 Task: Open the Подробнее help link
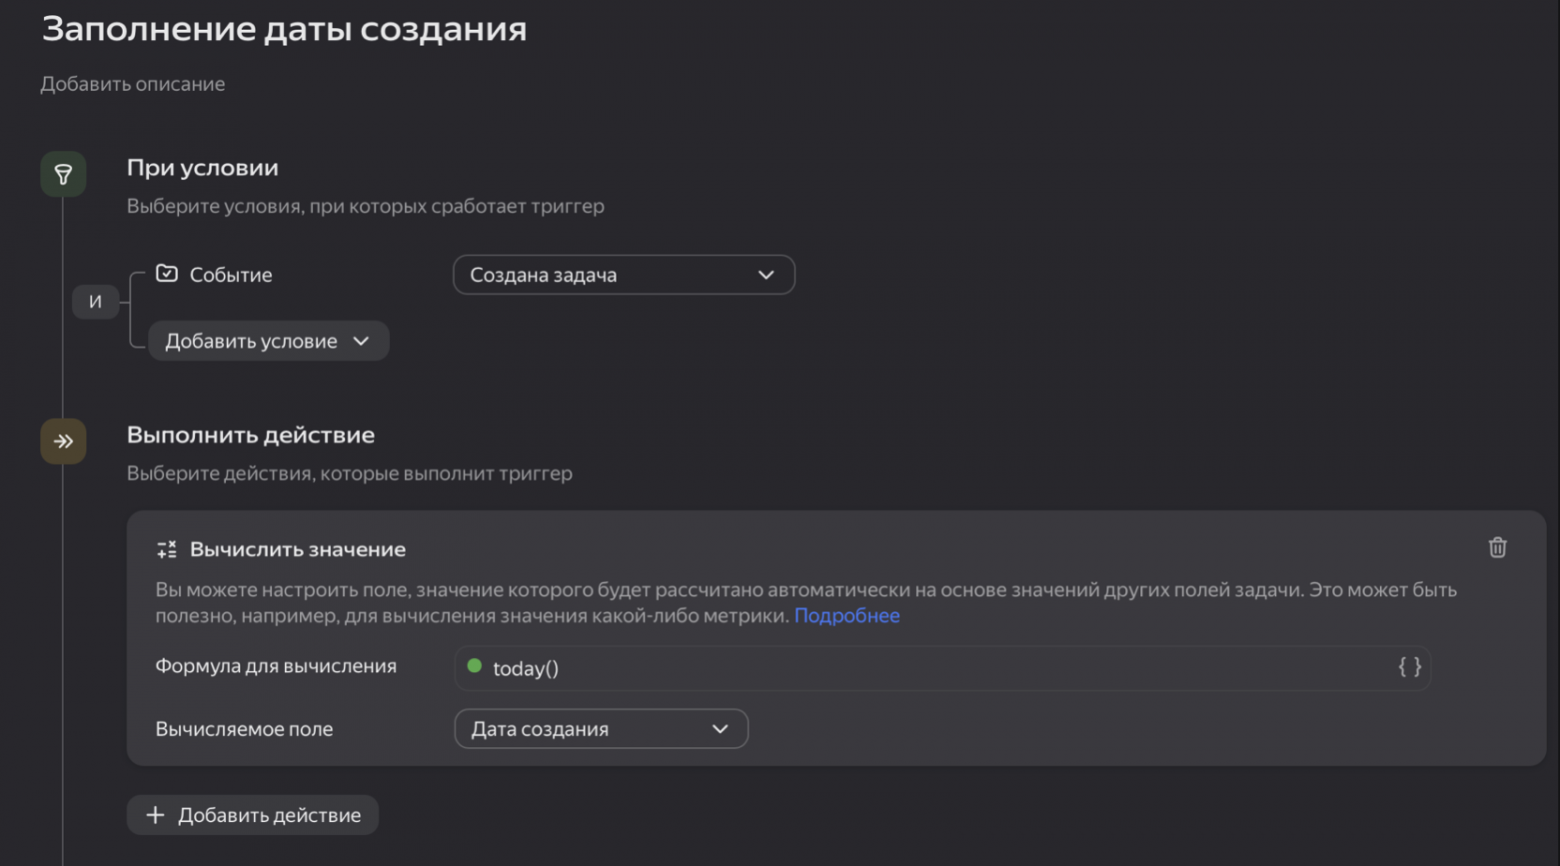[846, 616]
